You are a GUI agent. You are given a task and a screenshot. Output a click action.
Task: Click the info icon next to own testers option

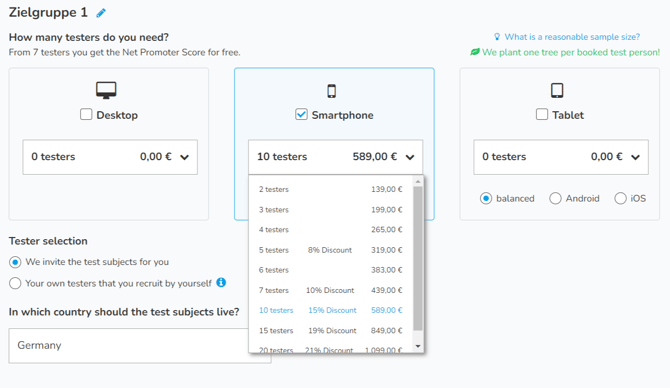click(x=221, y=282)
